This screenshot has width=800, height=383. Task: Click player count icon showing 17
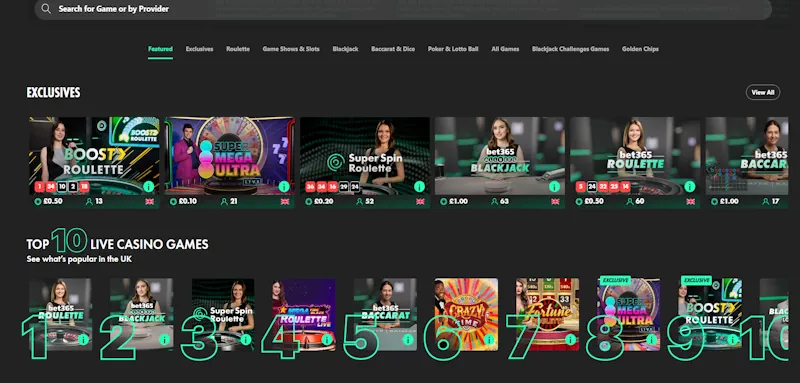click(x=765, y=201)
